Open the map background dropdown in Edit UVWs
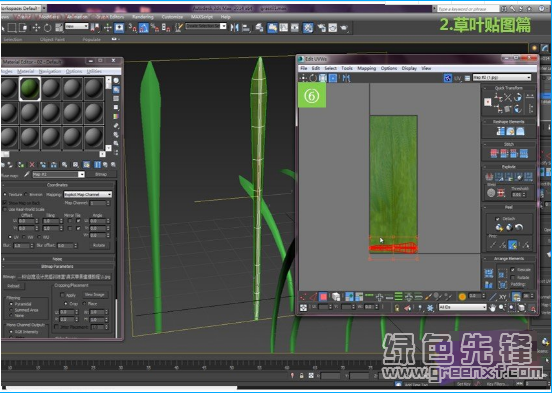 (x=502, y=78)
